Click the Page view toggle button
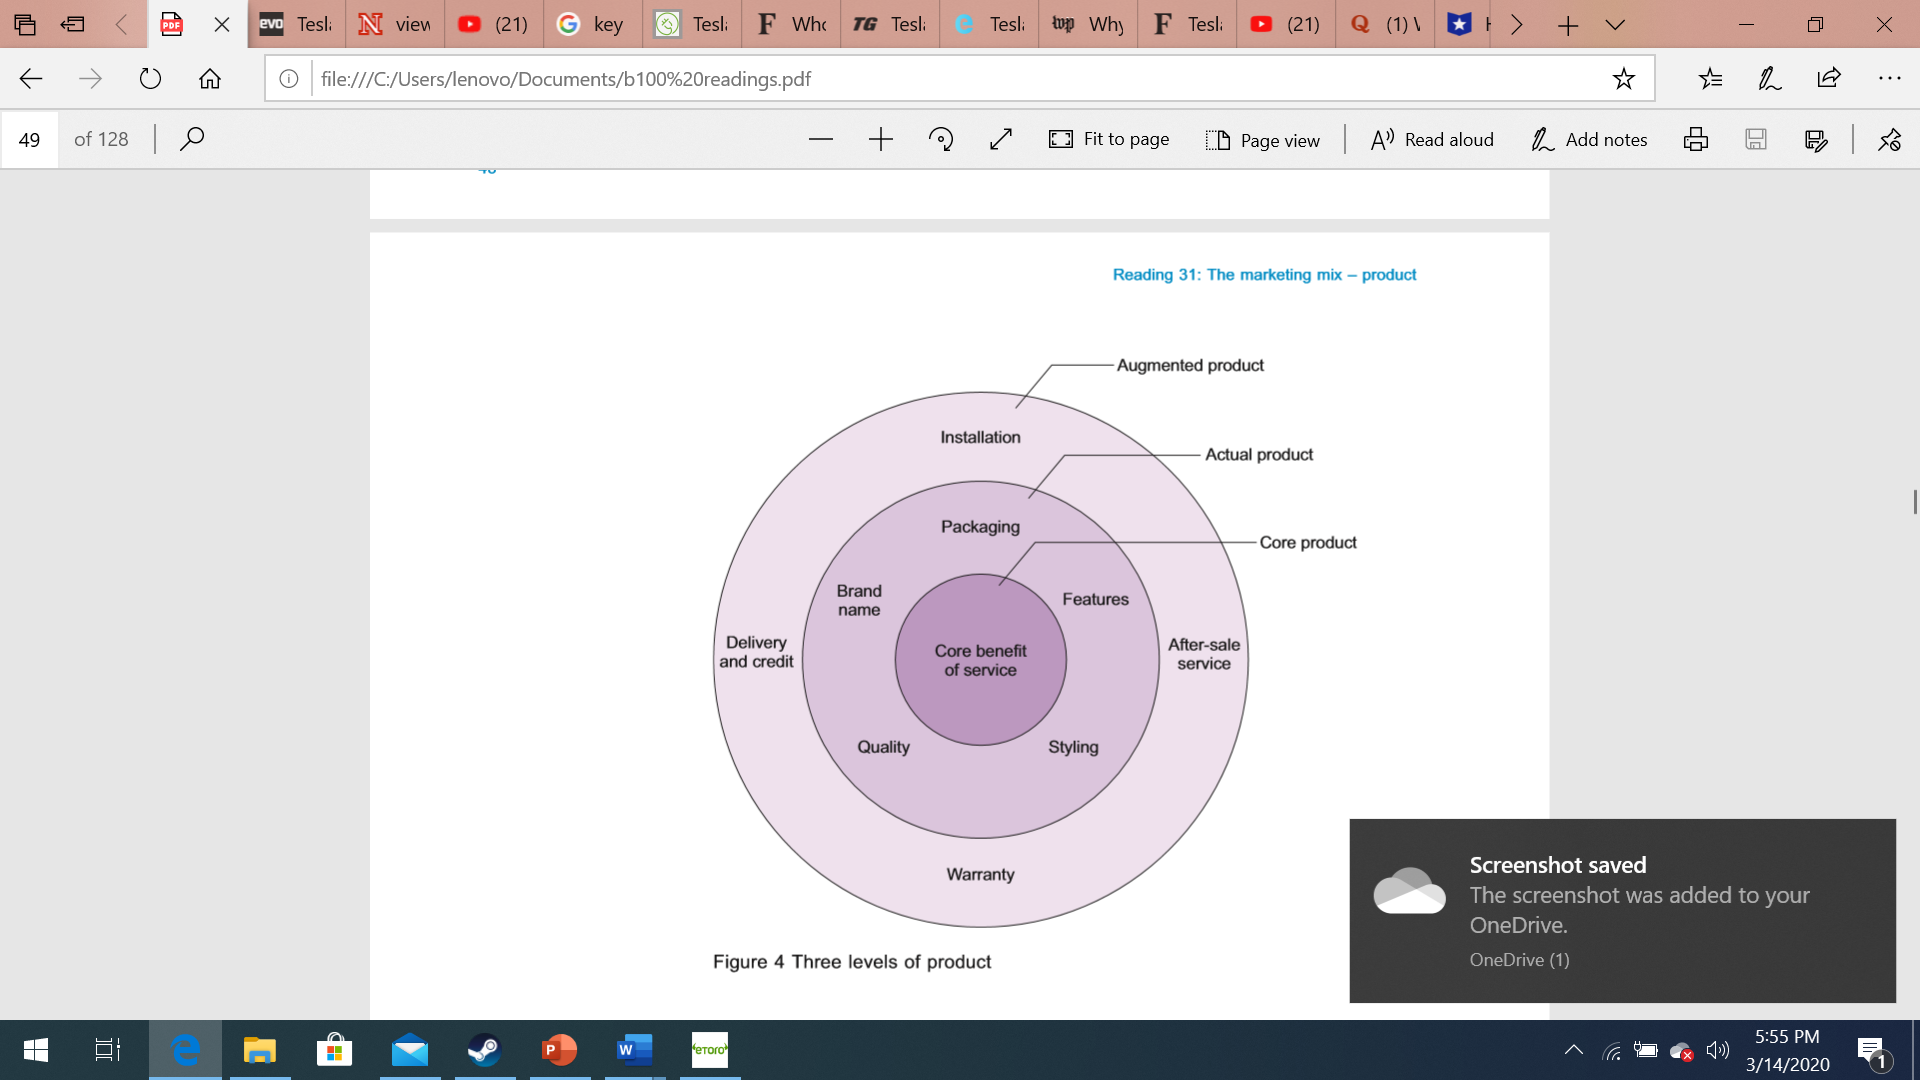 click(1263, 138)
